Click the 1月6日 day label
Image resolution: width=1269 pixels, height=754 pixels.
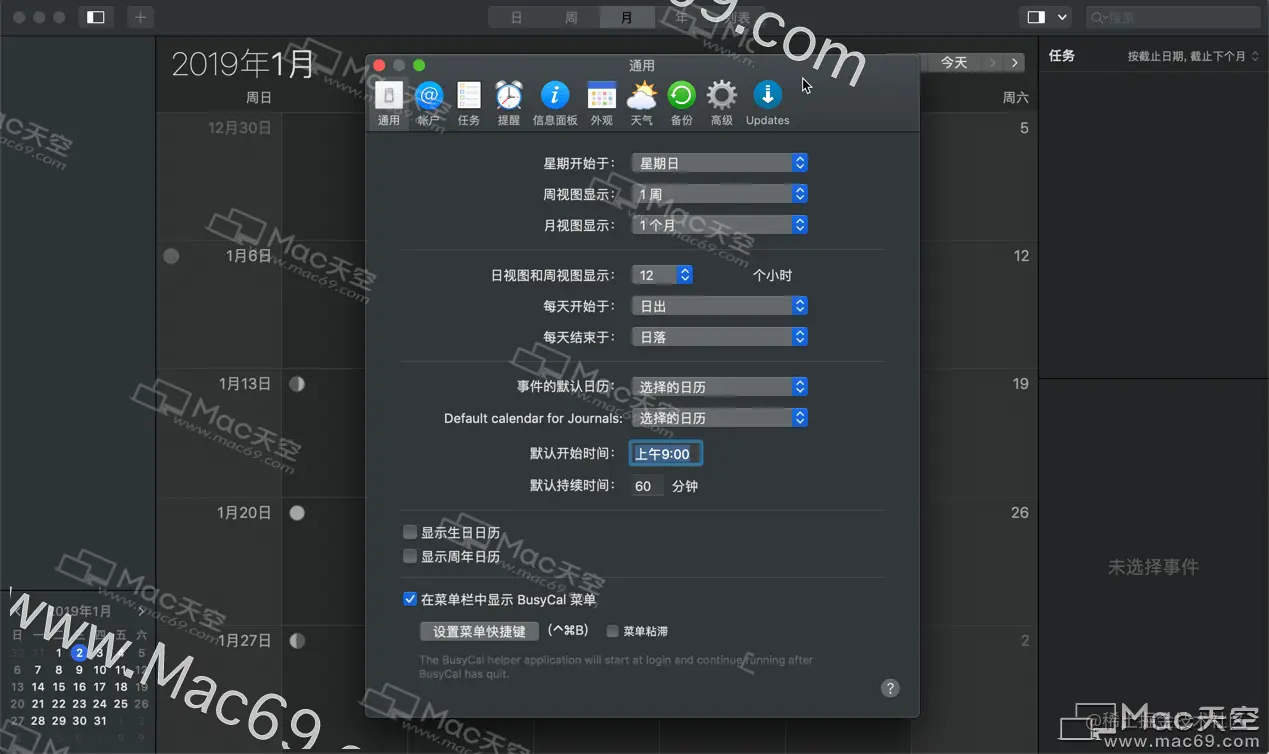248,256
